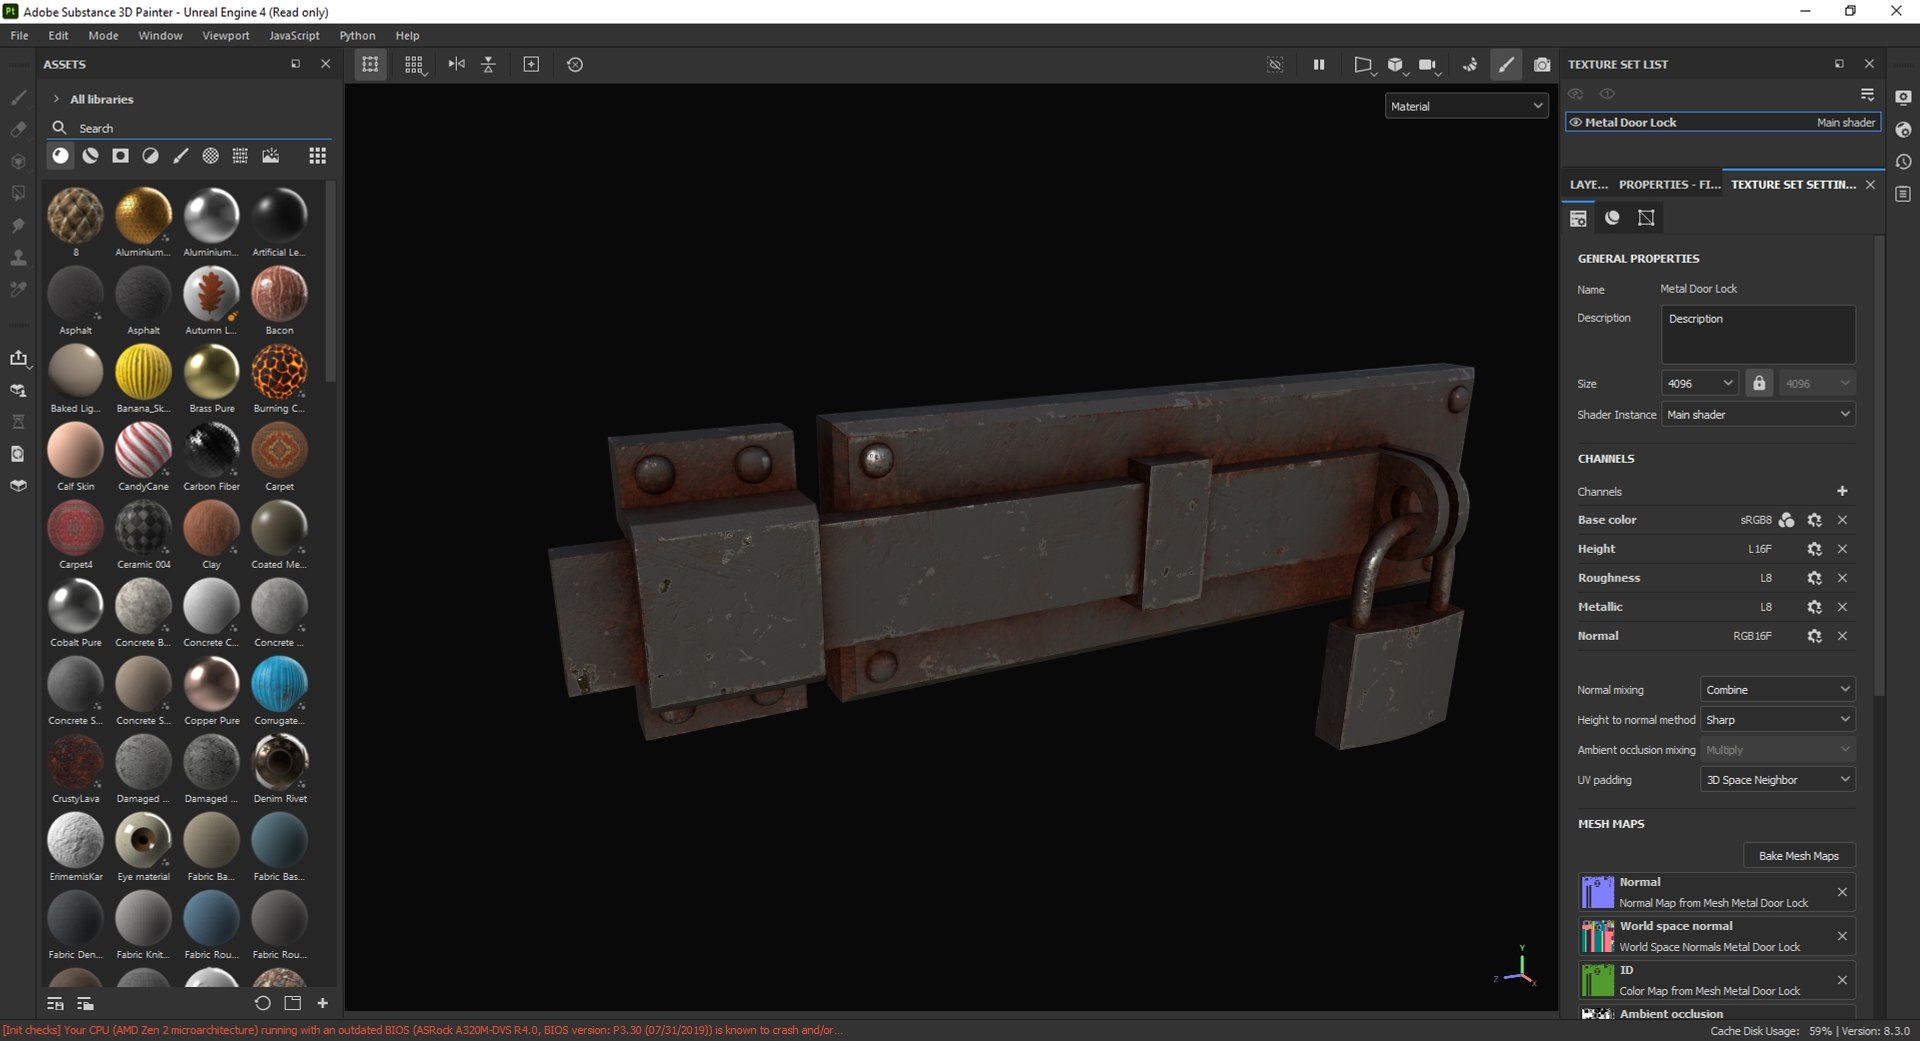Open the Normal mixing Combine dropdown
Screen dimensions: 1920x1041
1777,689
